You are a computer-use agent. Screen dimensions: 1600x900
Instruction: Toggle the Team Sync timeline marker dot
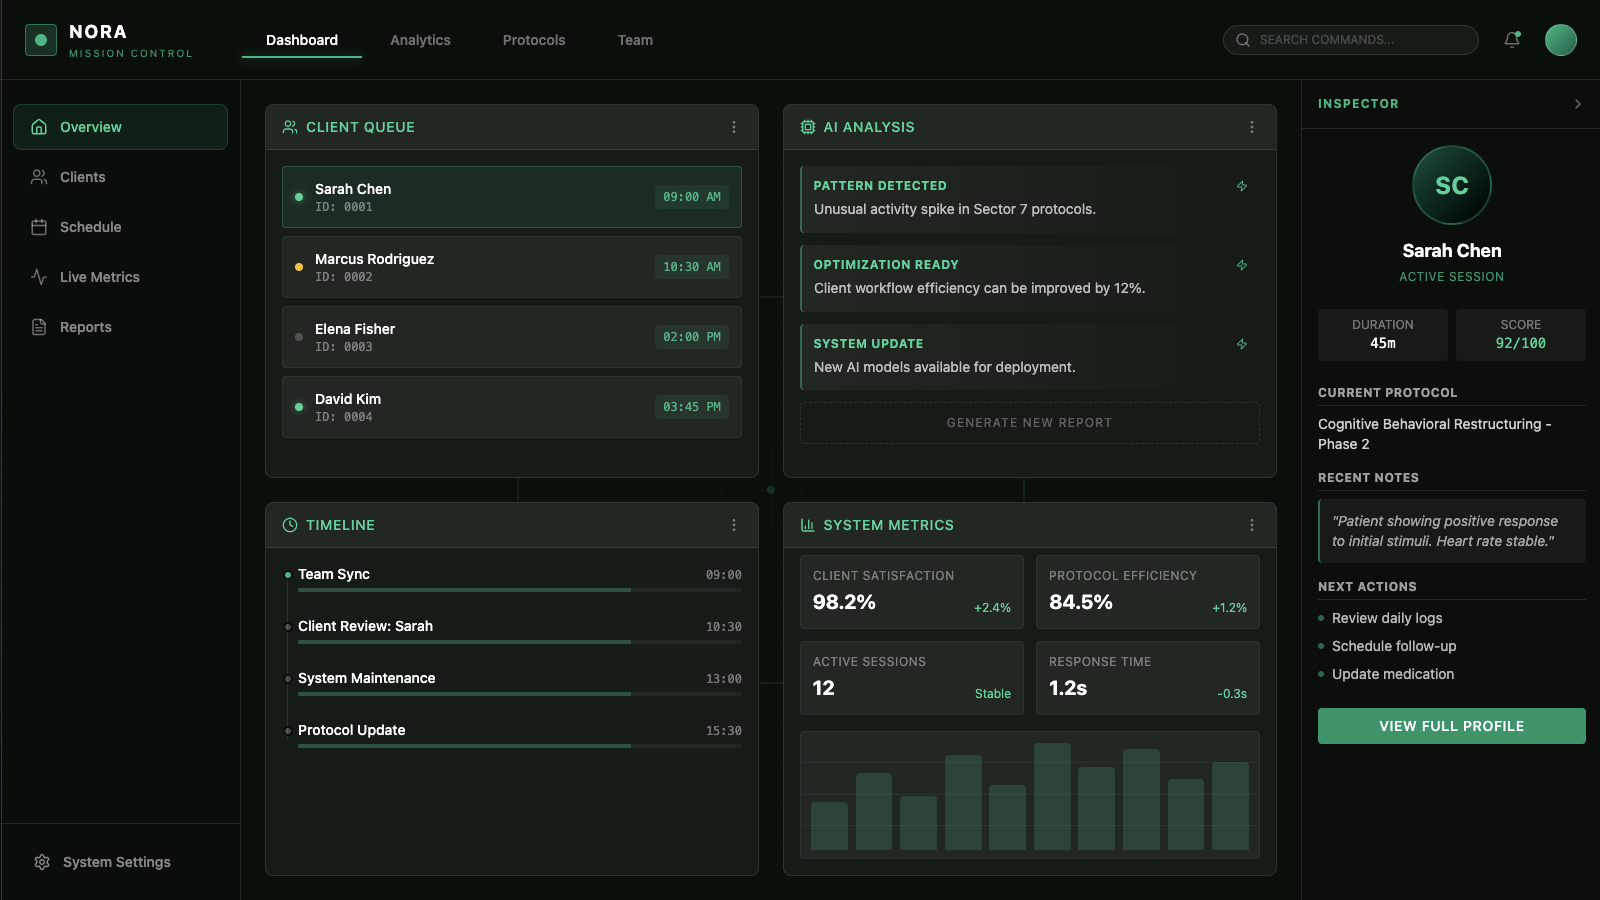pyautogui.click(x=288, y=574)
